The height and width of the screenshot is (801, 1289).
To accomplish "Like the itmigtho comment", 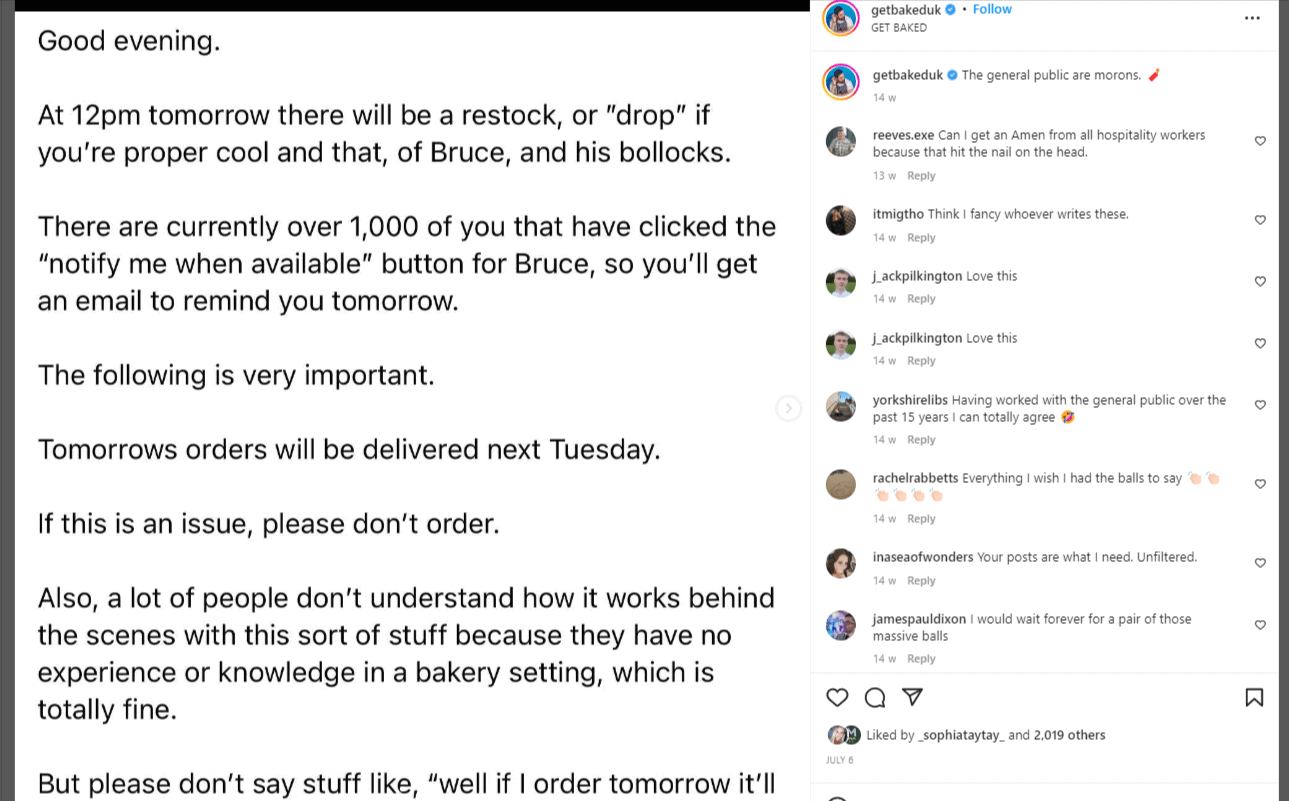I will click(x=1260, y=220).
